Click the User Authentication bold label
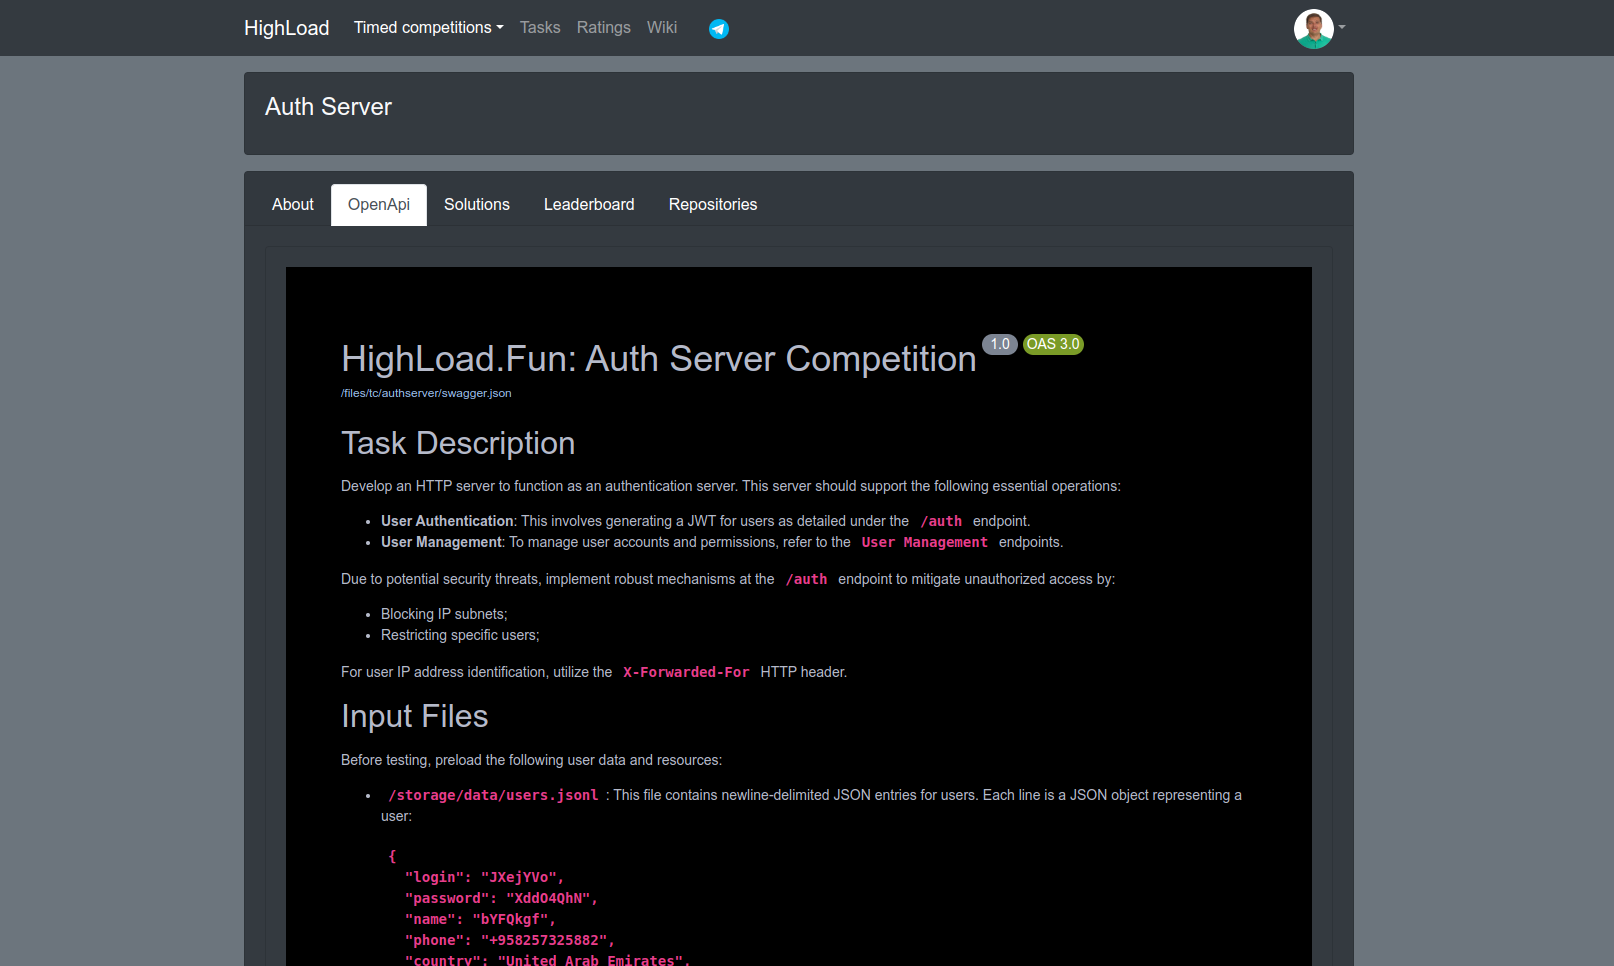1614x966 pixels. point(447,521)
